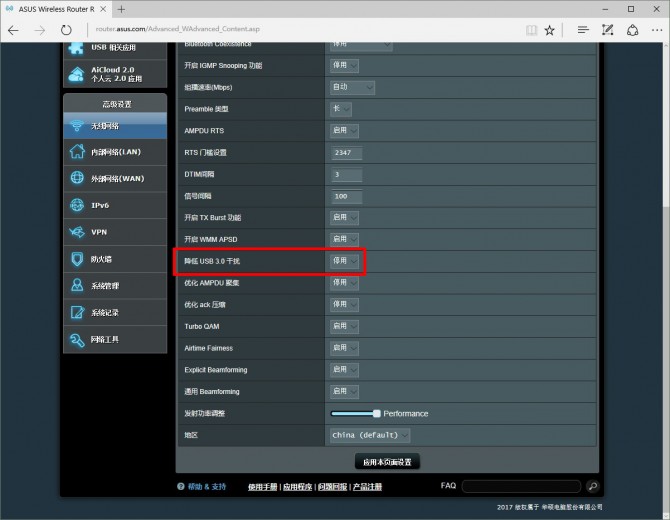
Task: Open the multicast rate (Mbps) dropdown
Action: [x=353, y=87]
